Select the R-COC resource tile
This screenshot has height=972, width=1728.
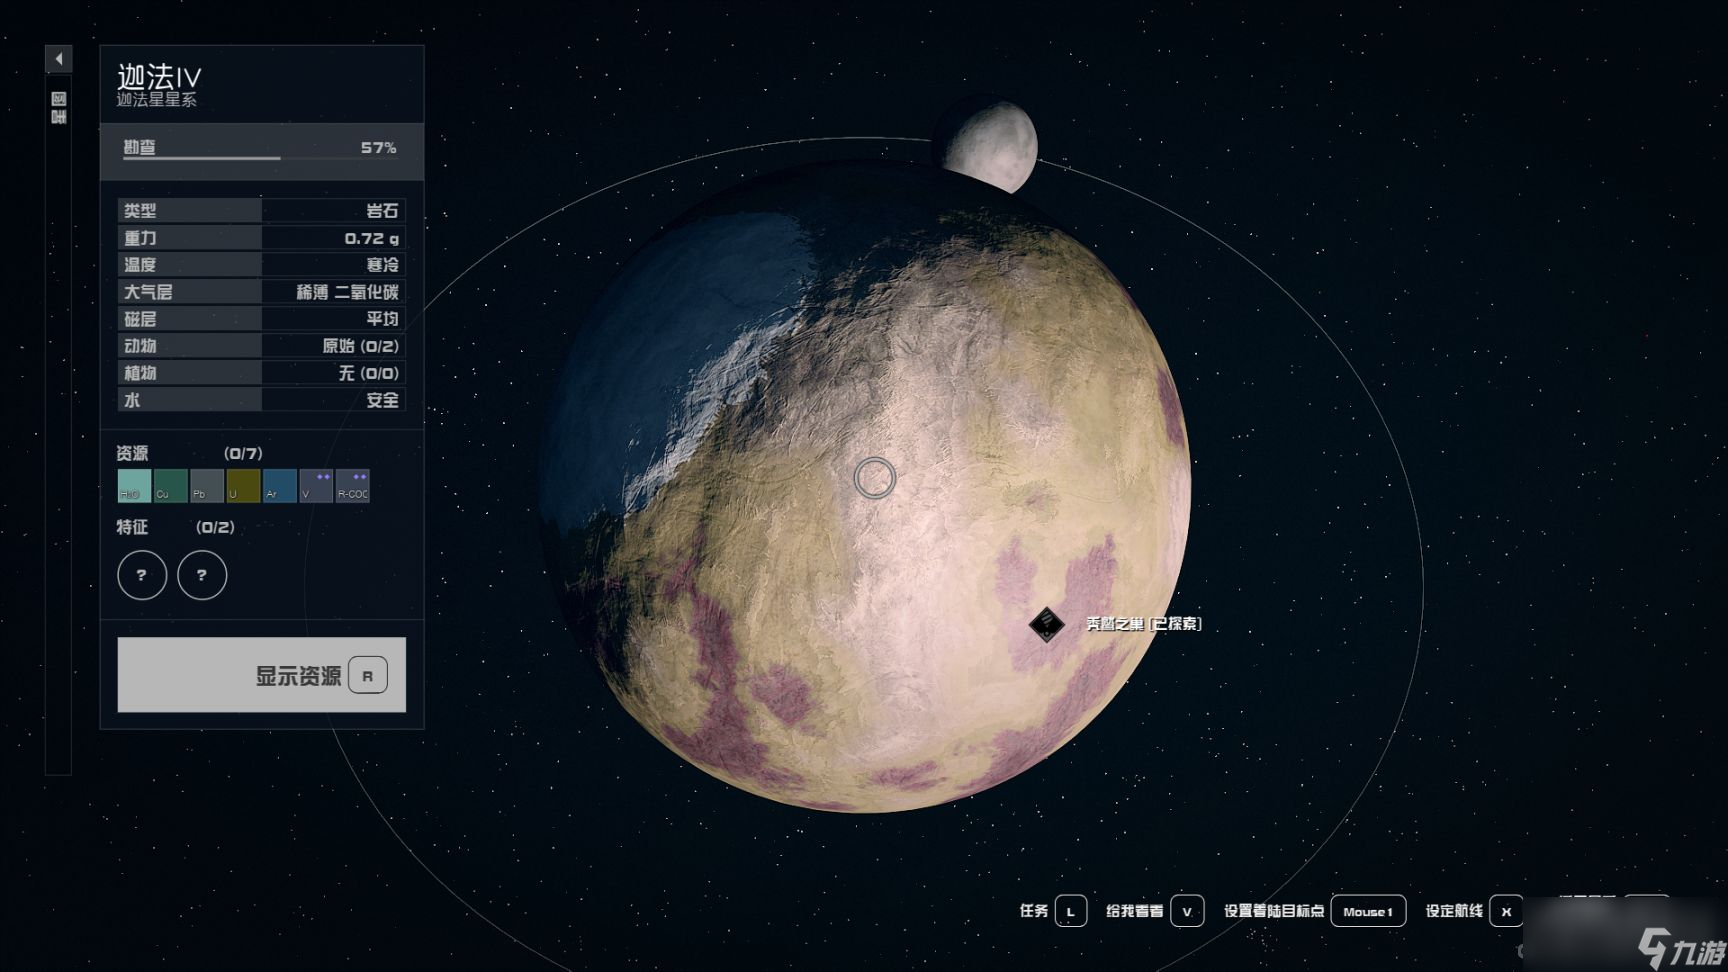(353, 486)
